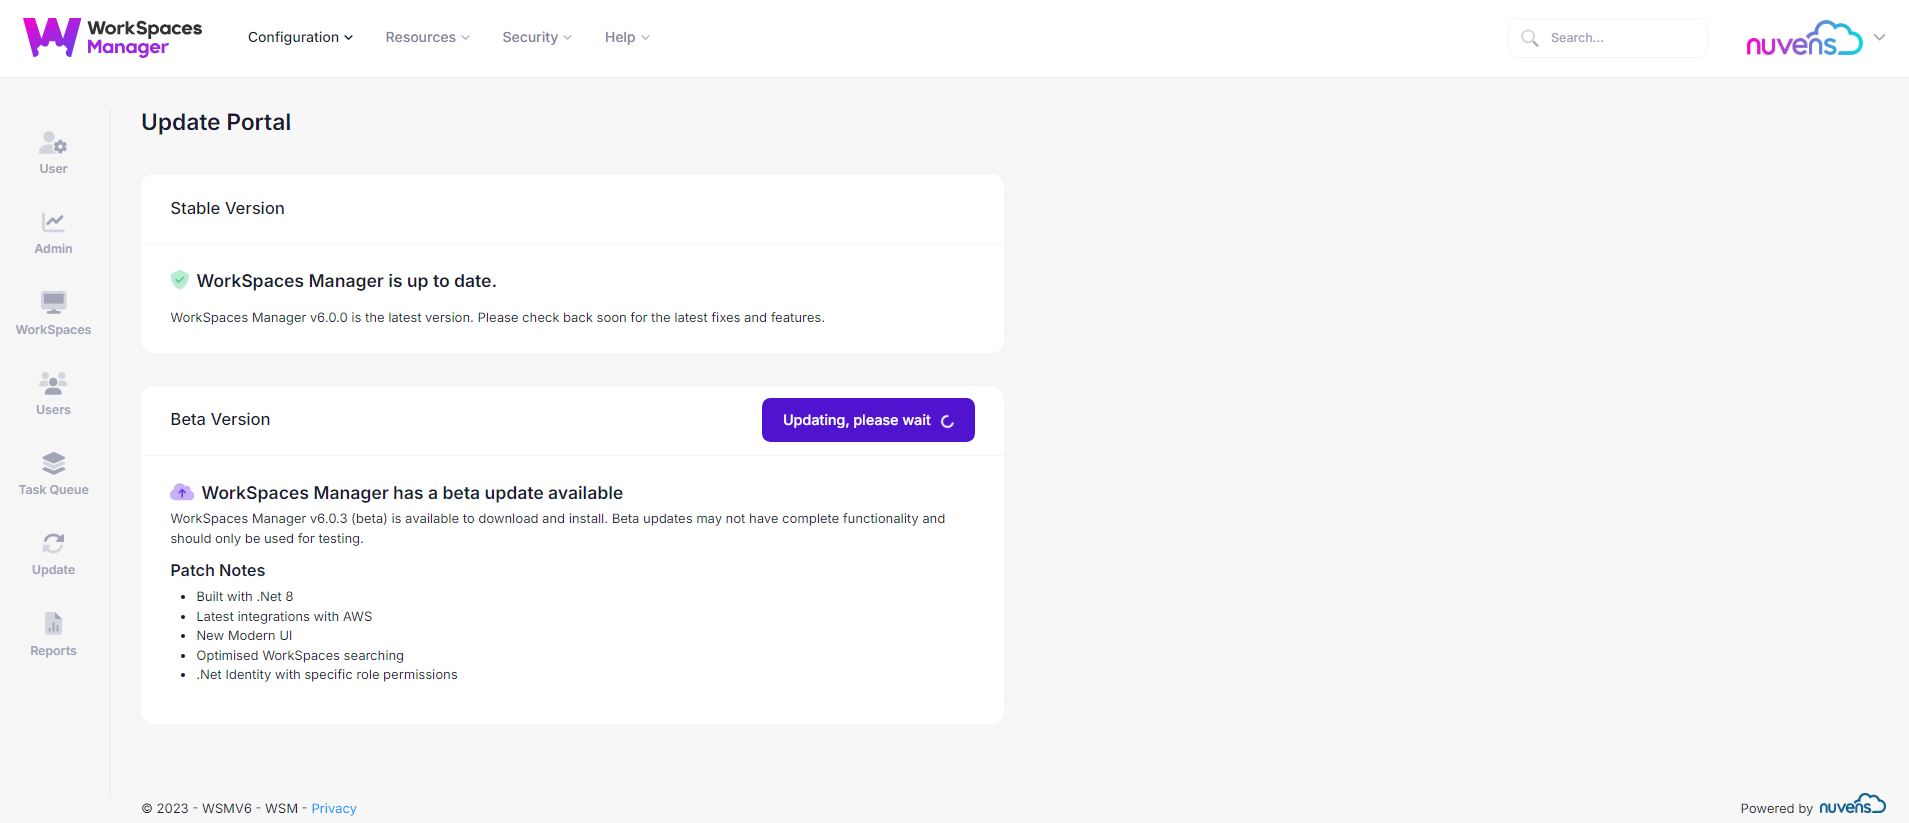Expand the Resources dropdown menu
The image size is (1909, 823).
coord(427,38)
